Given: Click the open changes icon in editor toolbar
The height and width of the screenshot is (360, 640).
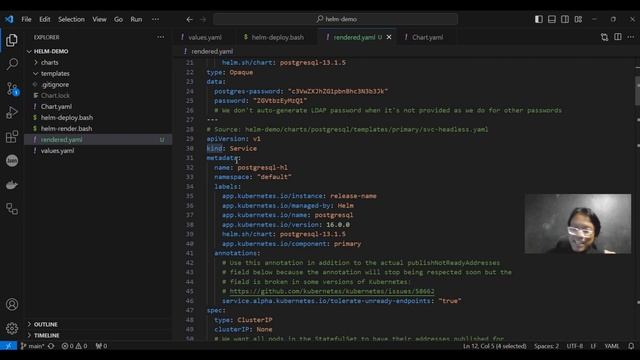Looking at the screenshot, I should pos(604,37).
